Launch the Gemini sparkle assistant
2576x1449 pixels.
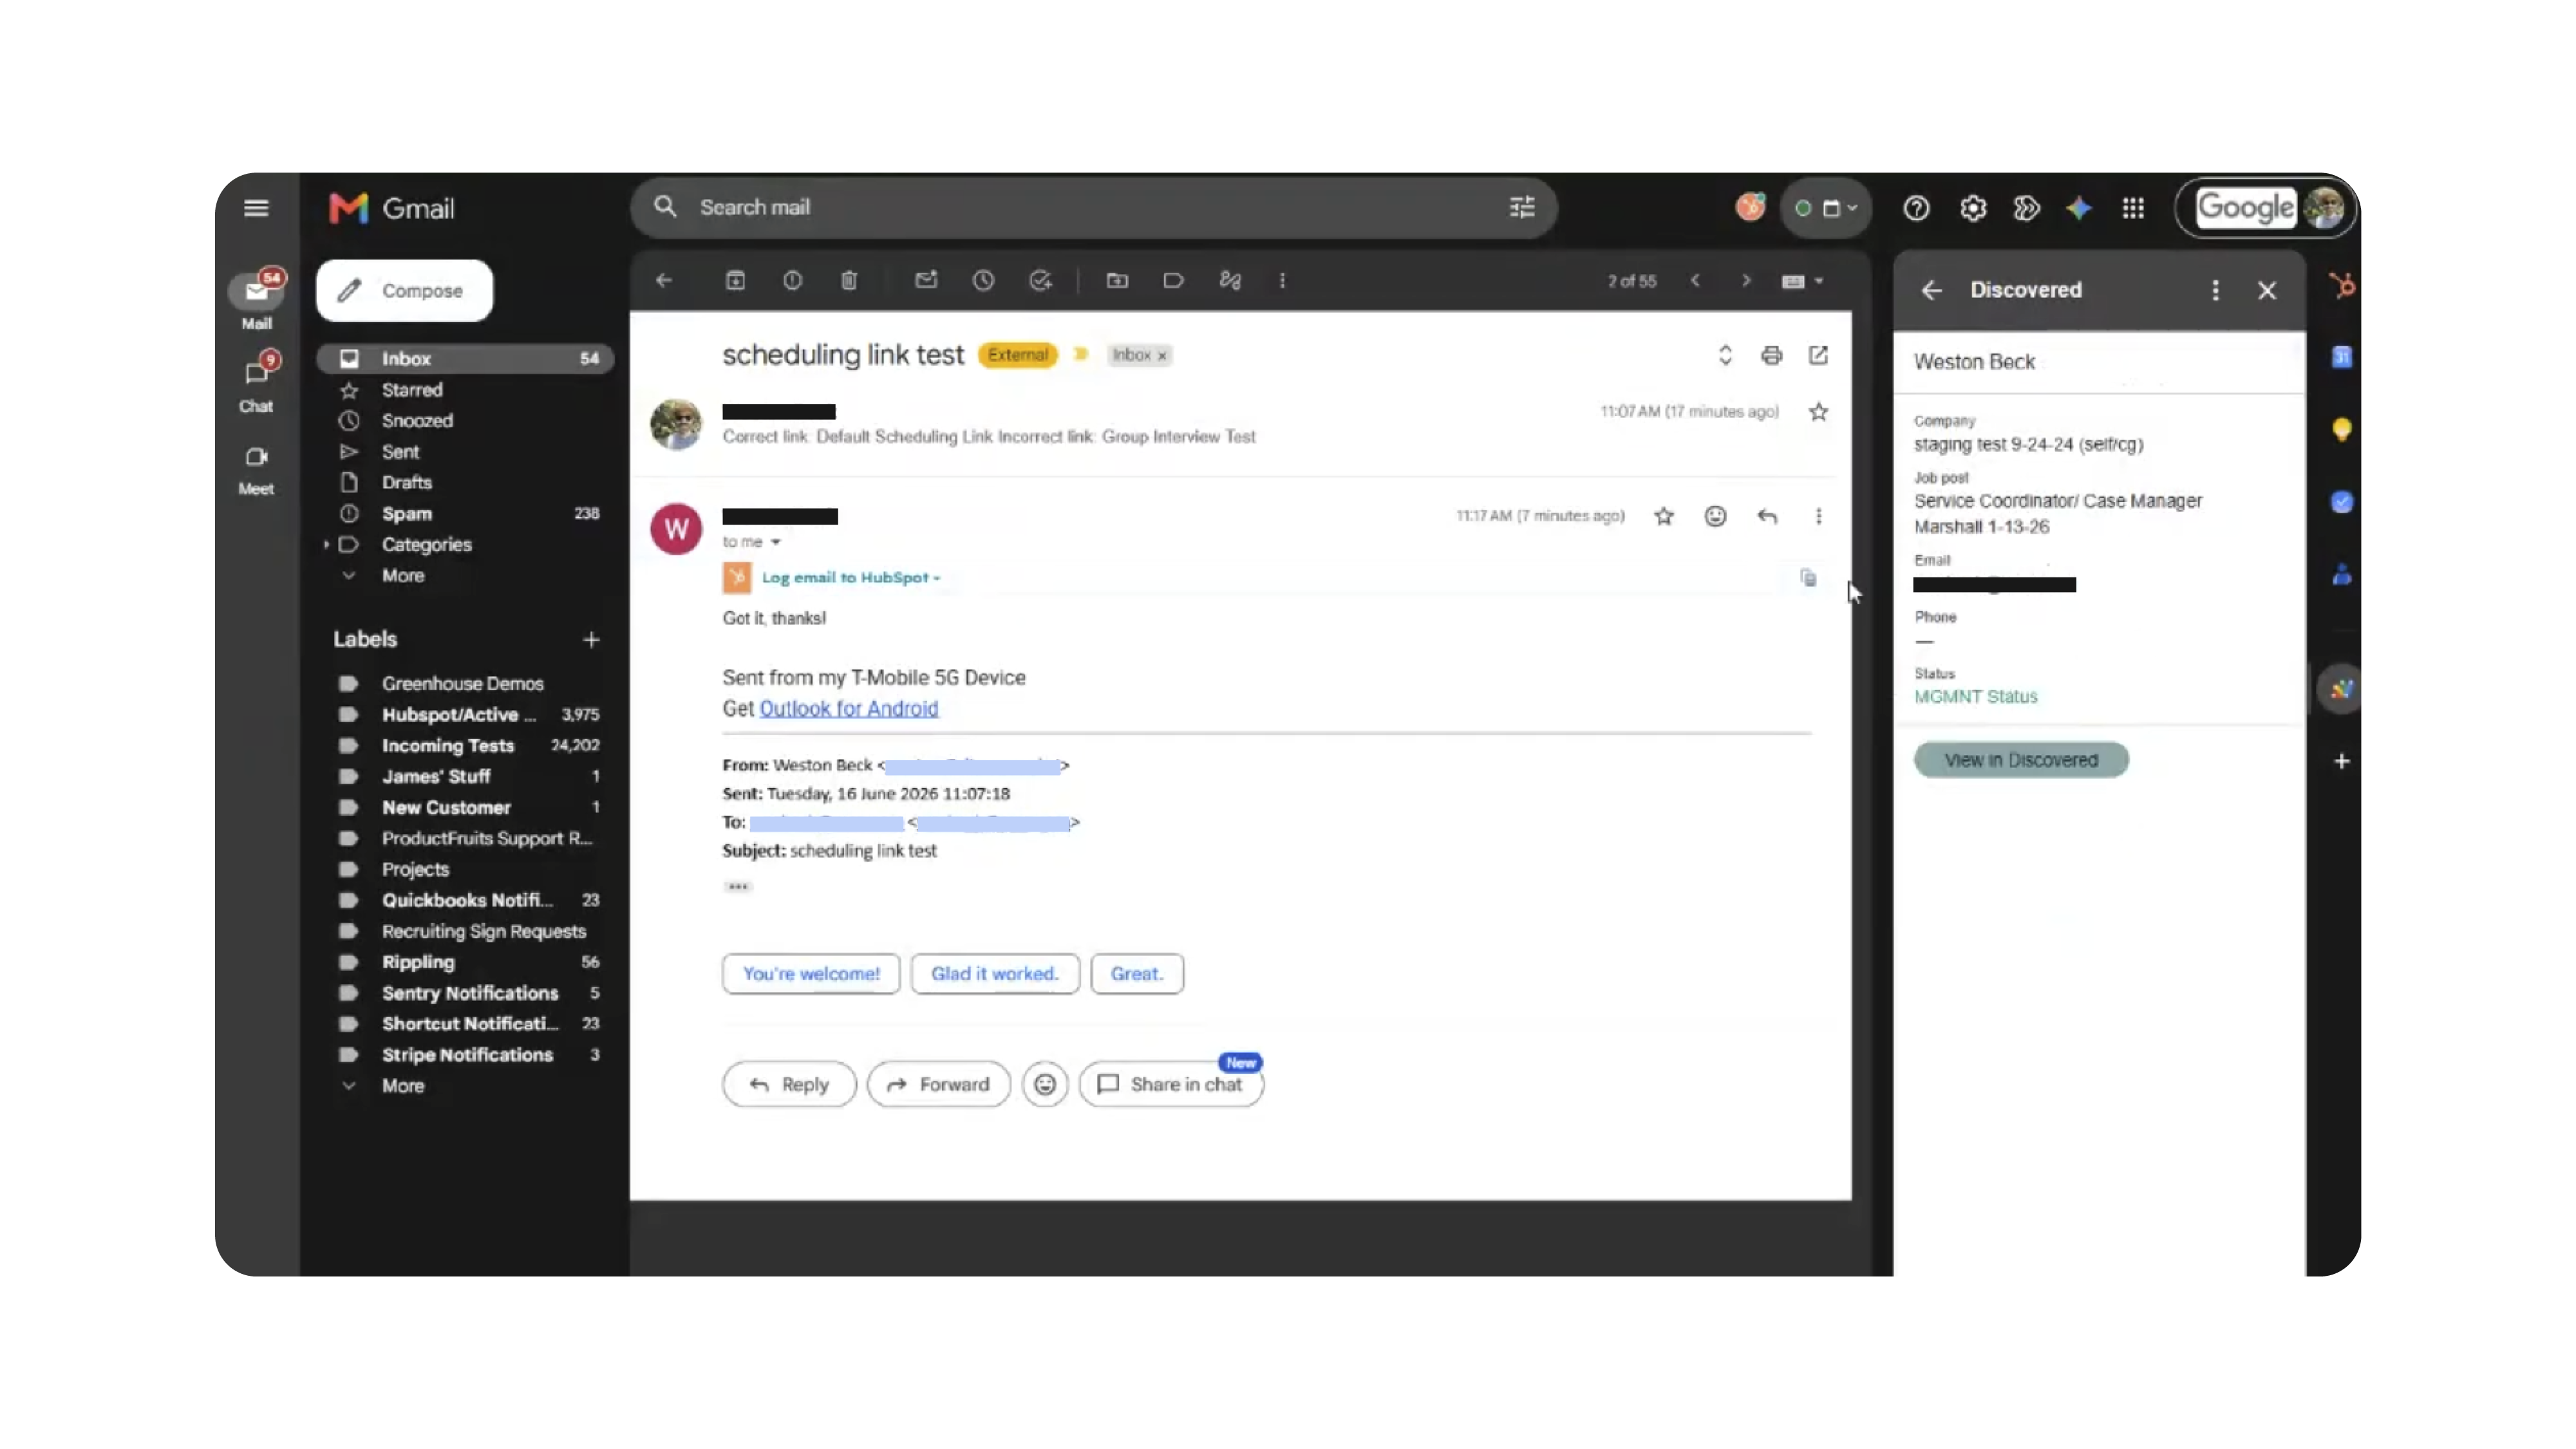coord(2079,208)
